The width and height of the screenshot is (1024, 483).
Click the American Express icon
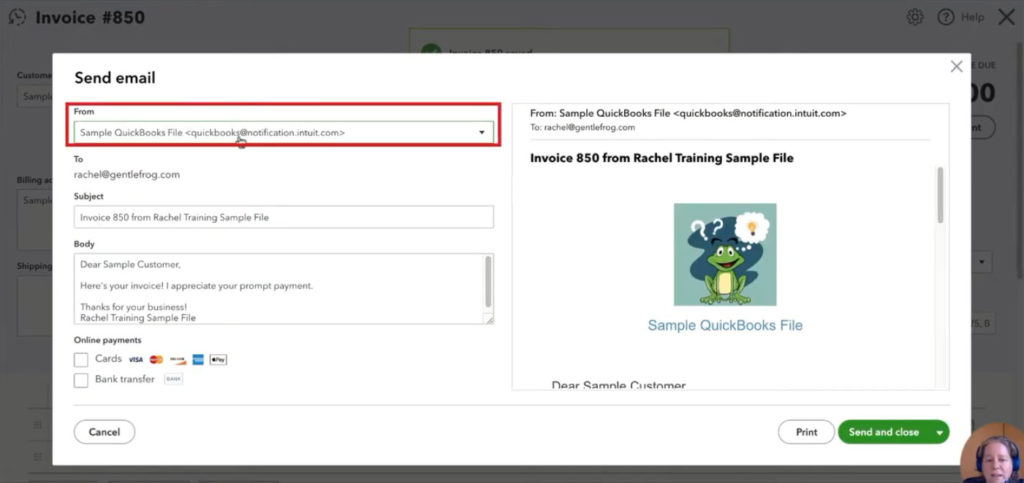(198, 359)
